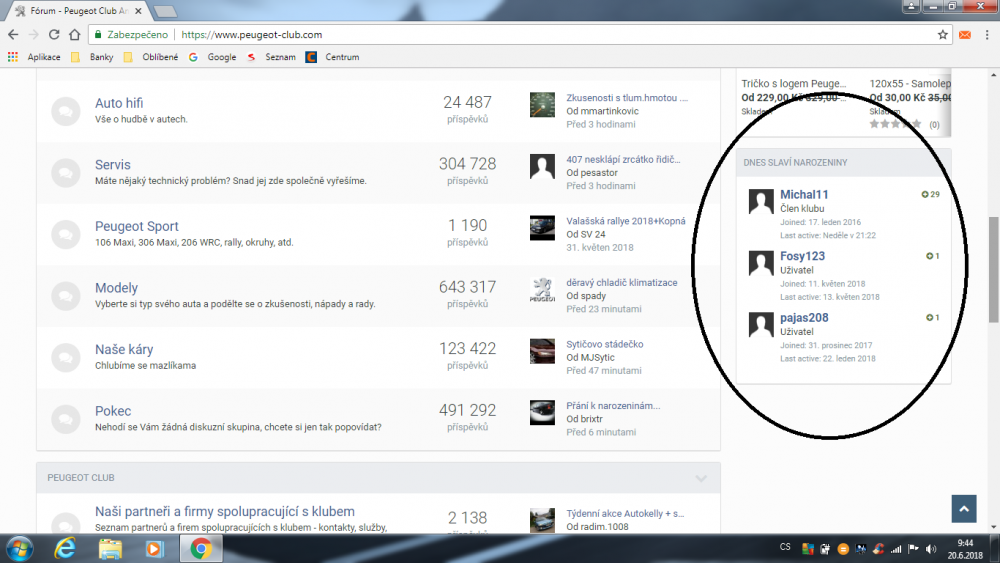
Task: Open Naši partneři a firmy forum
Action: point(224,511)
